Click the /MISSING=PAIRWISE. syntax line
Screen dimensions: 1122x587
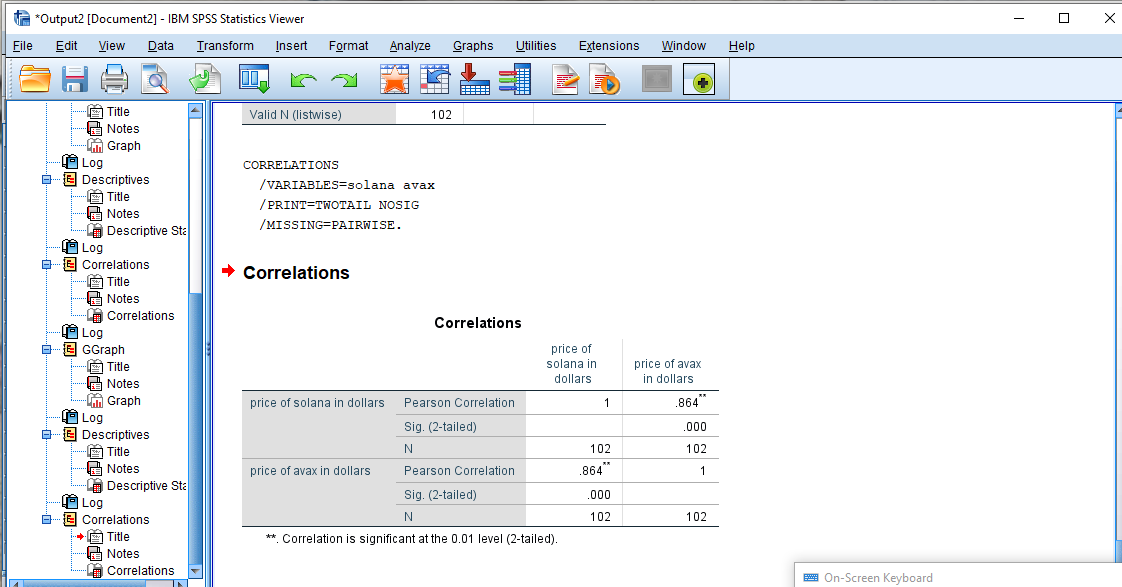(x=331, y=225)
